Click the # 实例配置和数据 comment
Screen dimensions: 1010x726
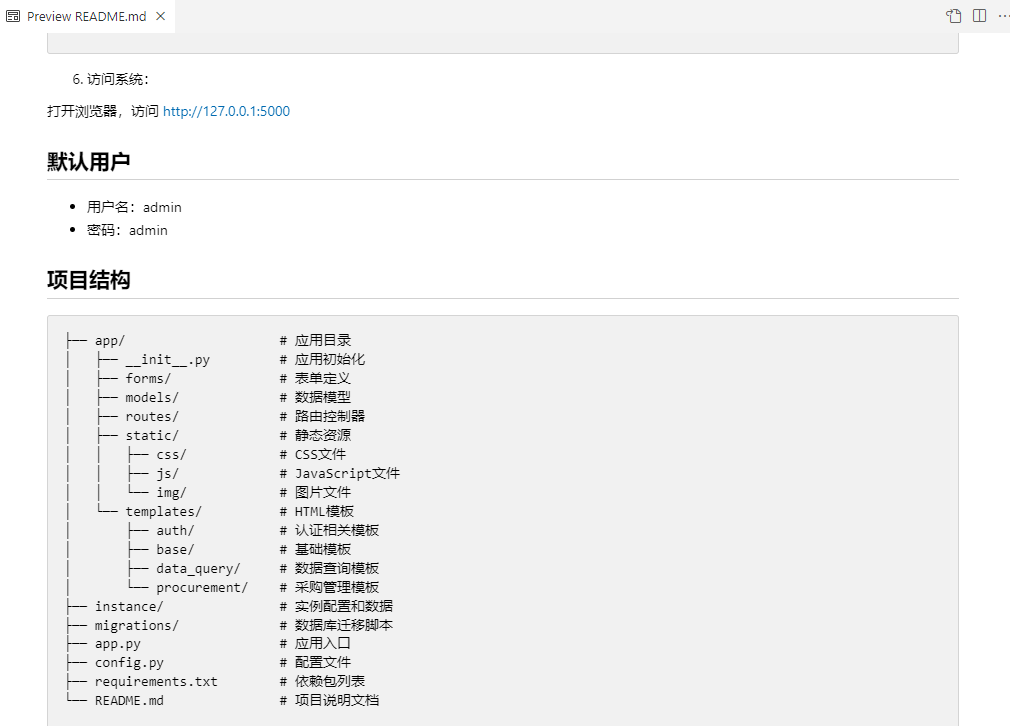pyautogui.click(x=337, y=607)
